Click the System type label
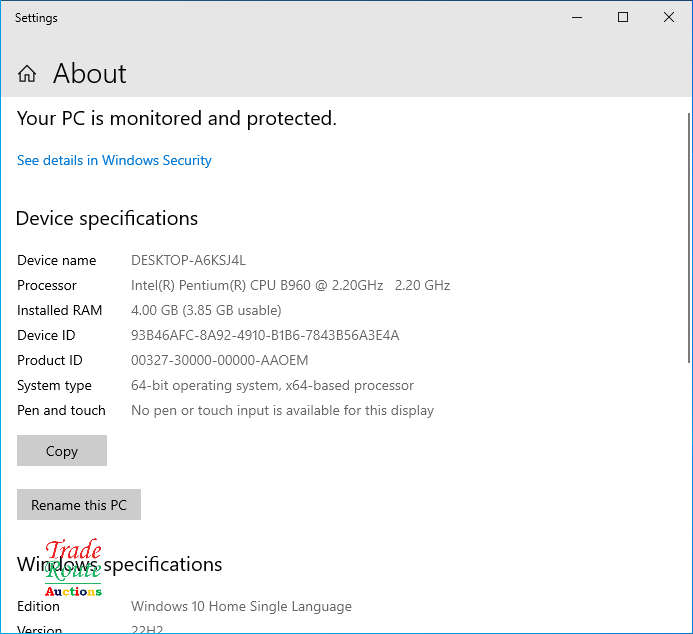693x634 pixels. click(54, 386)
